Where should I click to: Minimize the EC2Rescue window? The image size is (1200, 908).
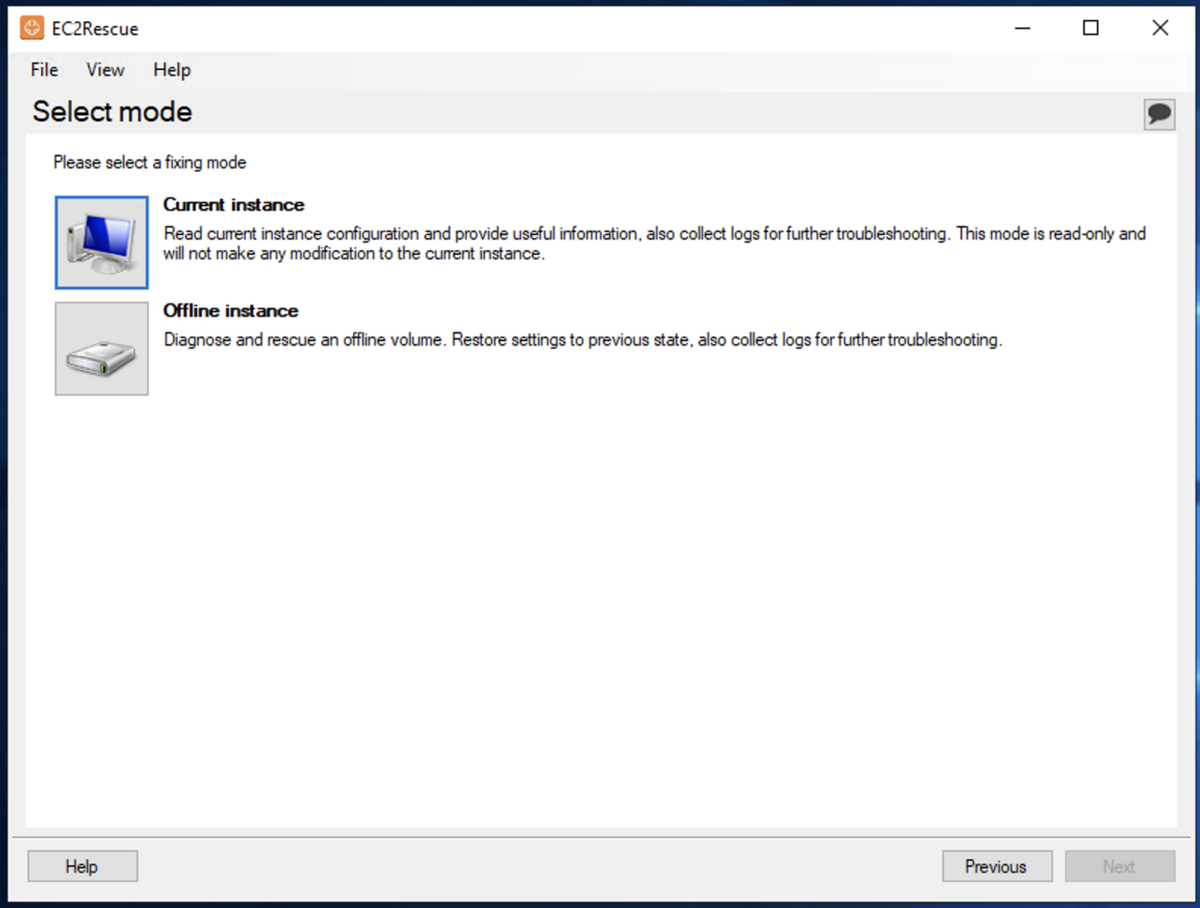[x=1023, y=28]
